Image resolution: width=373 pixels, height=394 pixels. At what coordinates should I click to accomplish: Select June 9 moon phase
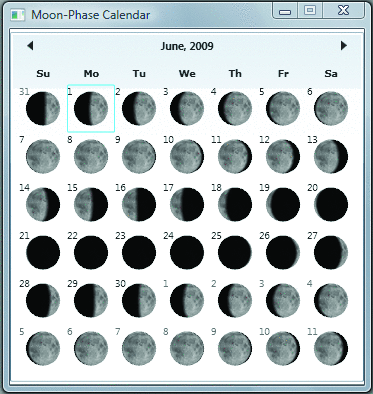point(139,156)
